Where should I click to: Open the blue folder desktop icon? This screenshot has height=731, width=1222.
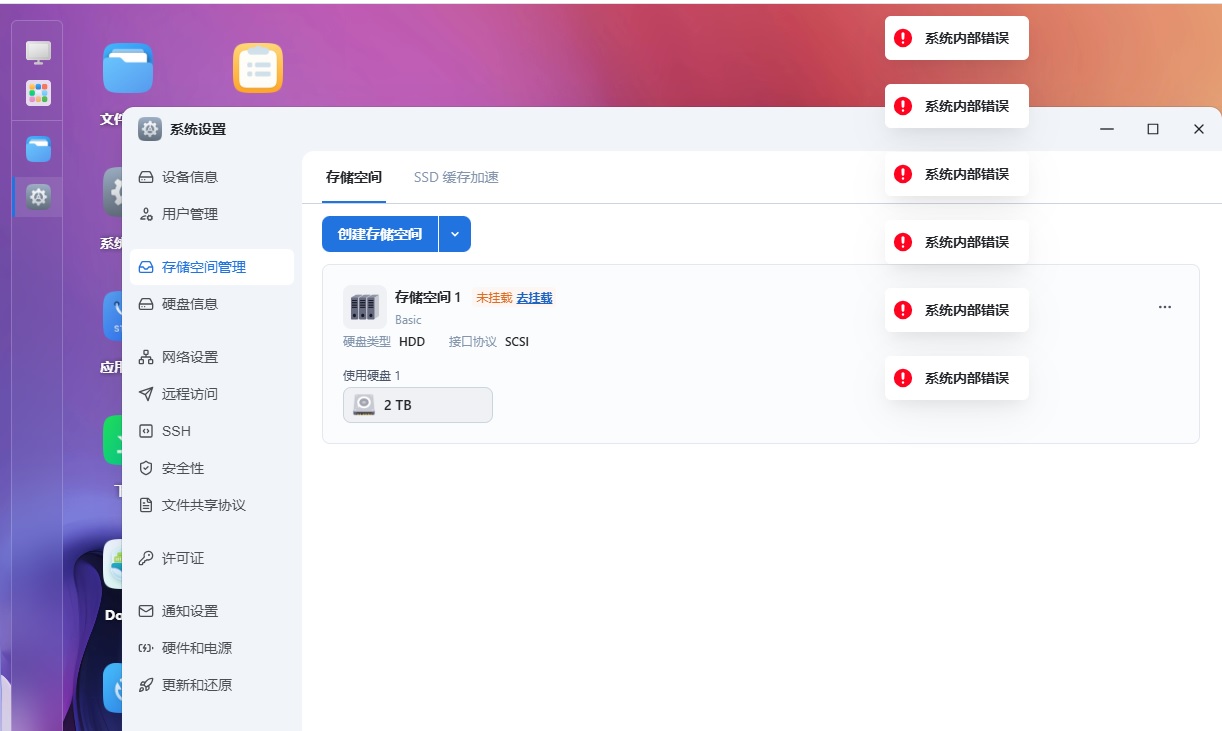pos(128,68)
